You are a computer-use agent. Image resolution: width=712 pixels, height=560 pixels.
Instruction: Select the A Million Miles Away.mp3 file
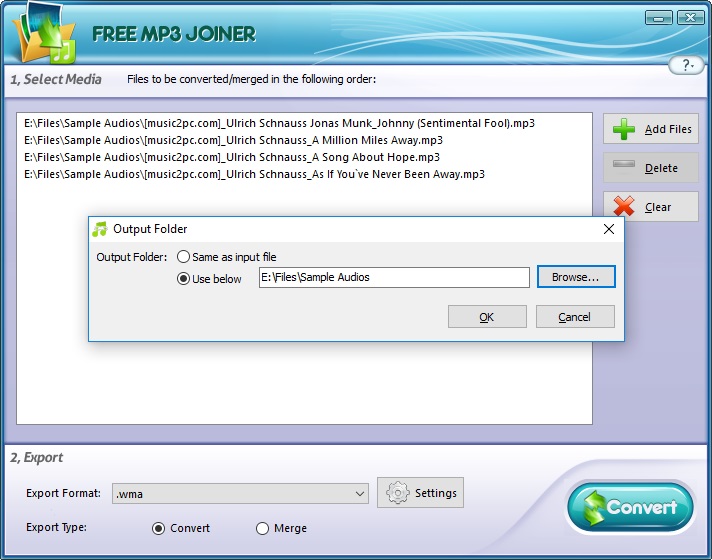[x=233, y=140]
